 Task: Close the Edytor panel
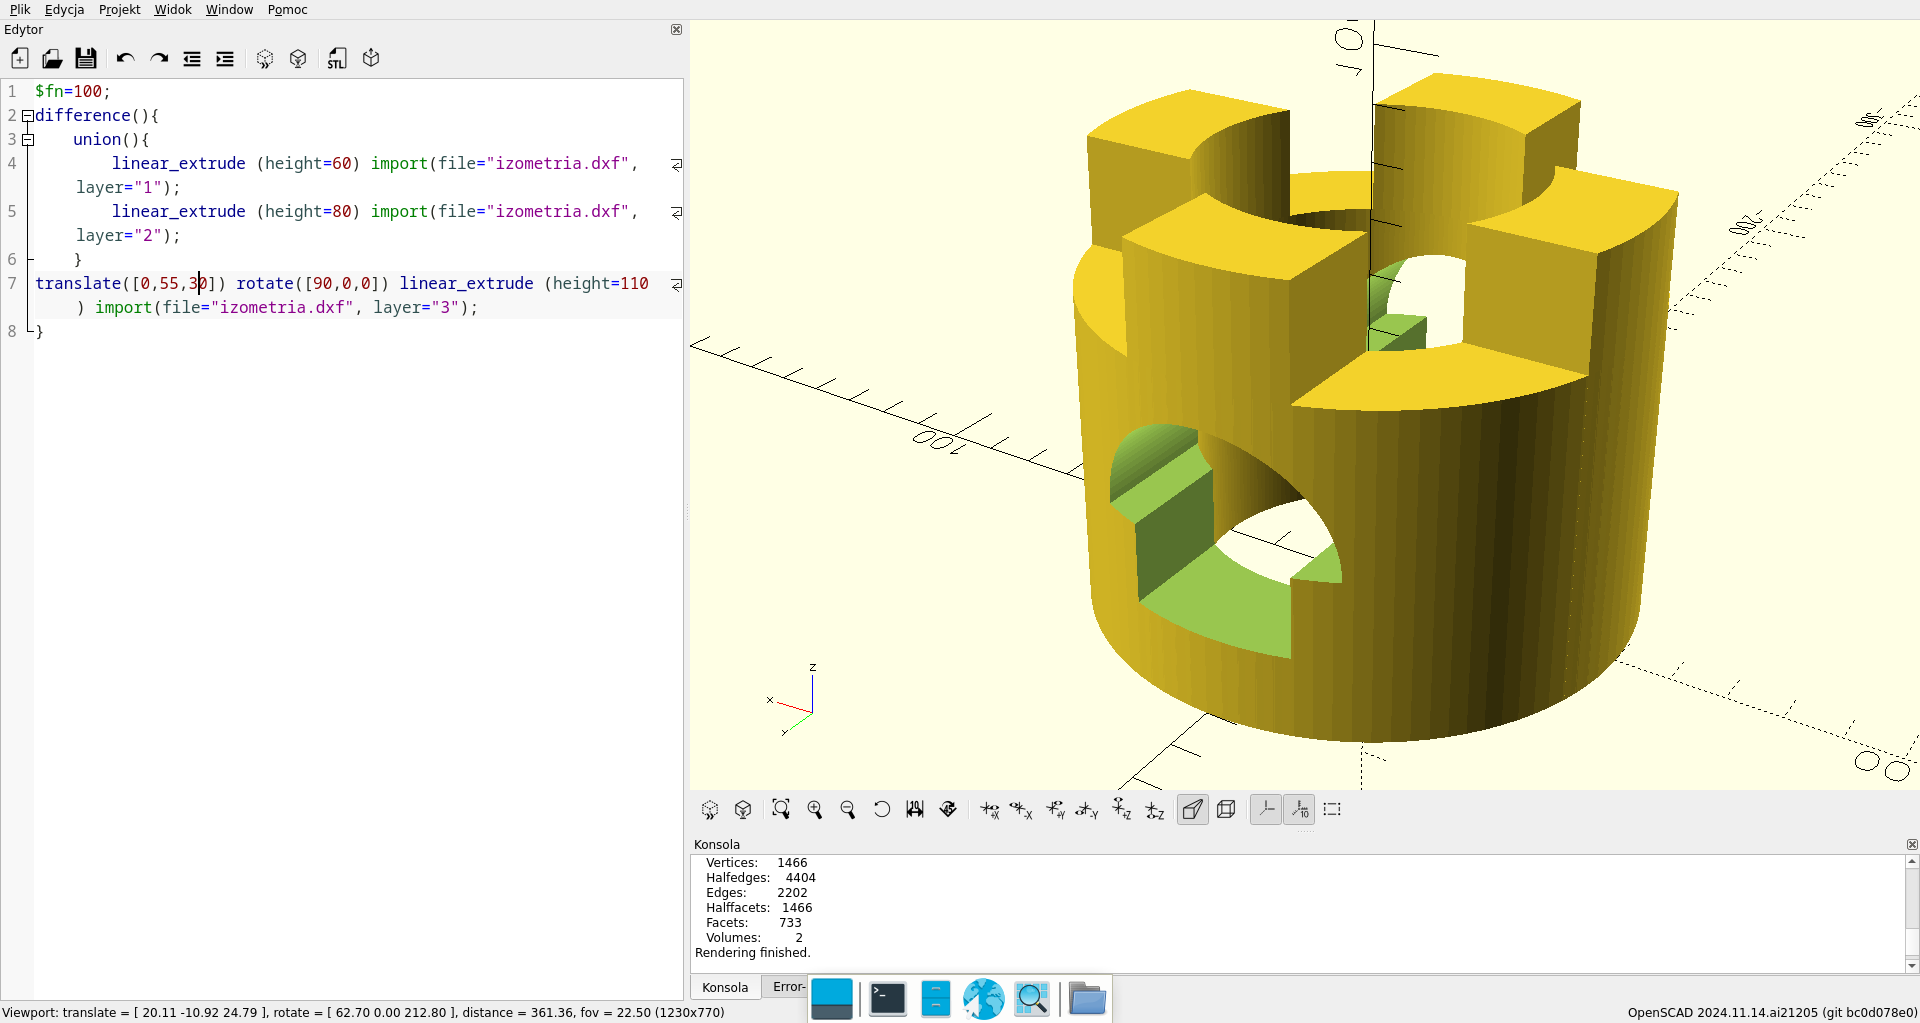point(676,30)
